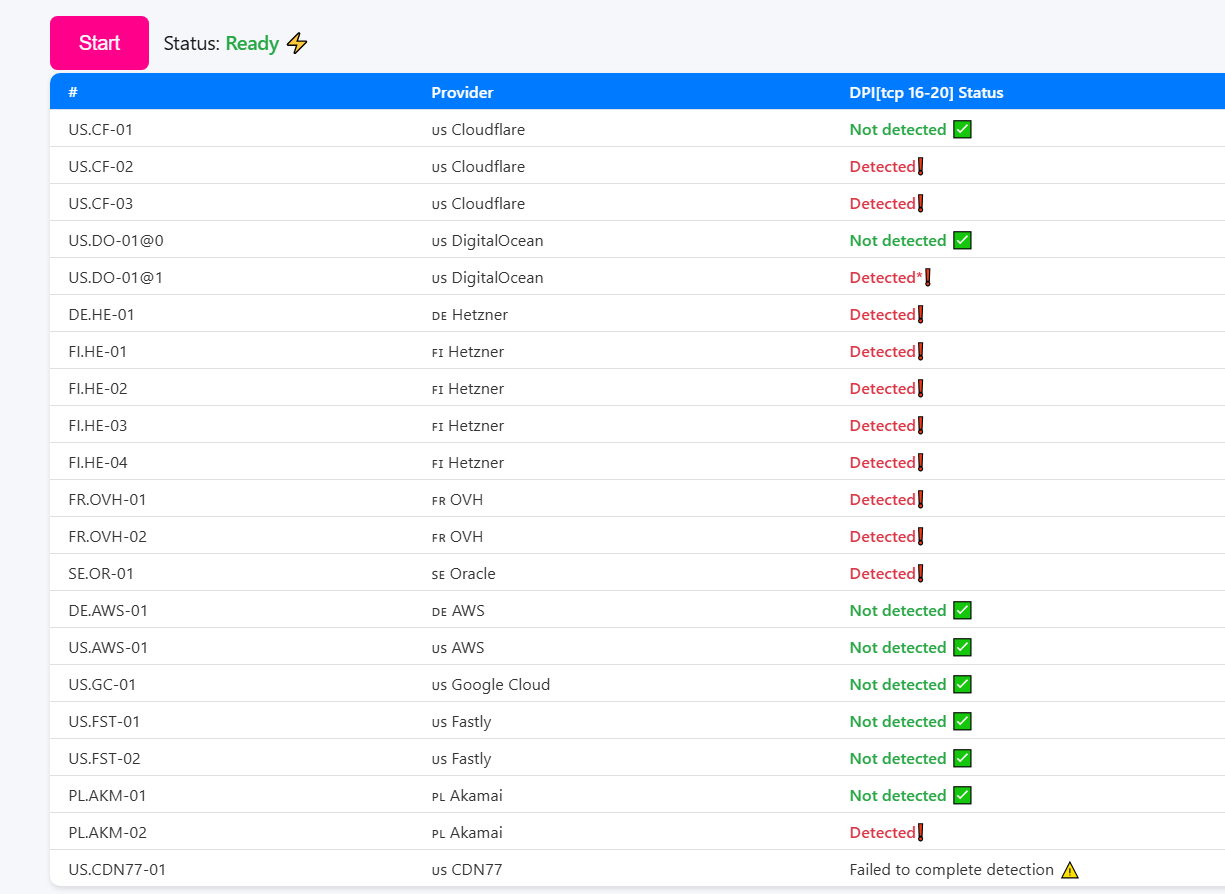This screenshot has height=894, width=1225.
Task: Click the red exclamation in FR.OVH-01 row
Action: (920, 499)
